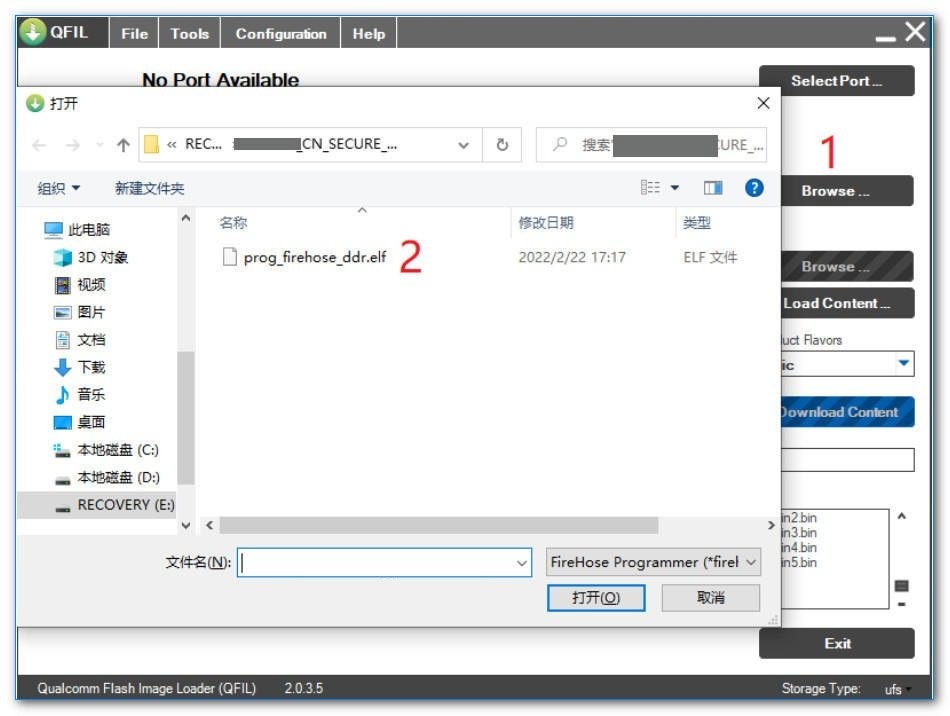Click the search box in dialog

[x=651, y=145]
